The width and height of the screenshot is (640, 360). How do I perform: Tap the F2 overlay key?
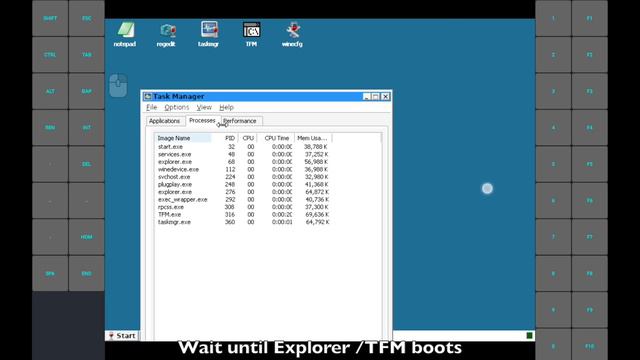(x=590, y=55)
